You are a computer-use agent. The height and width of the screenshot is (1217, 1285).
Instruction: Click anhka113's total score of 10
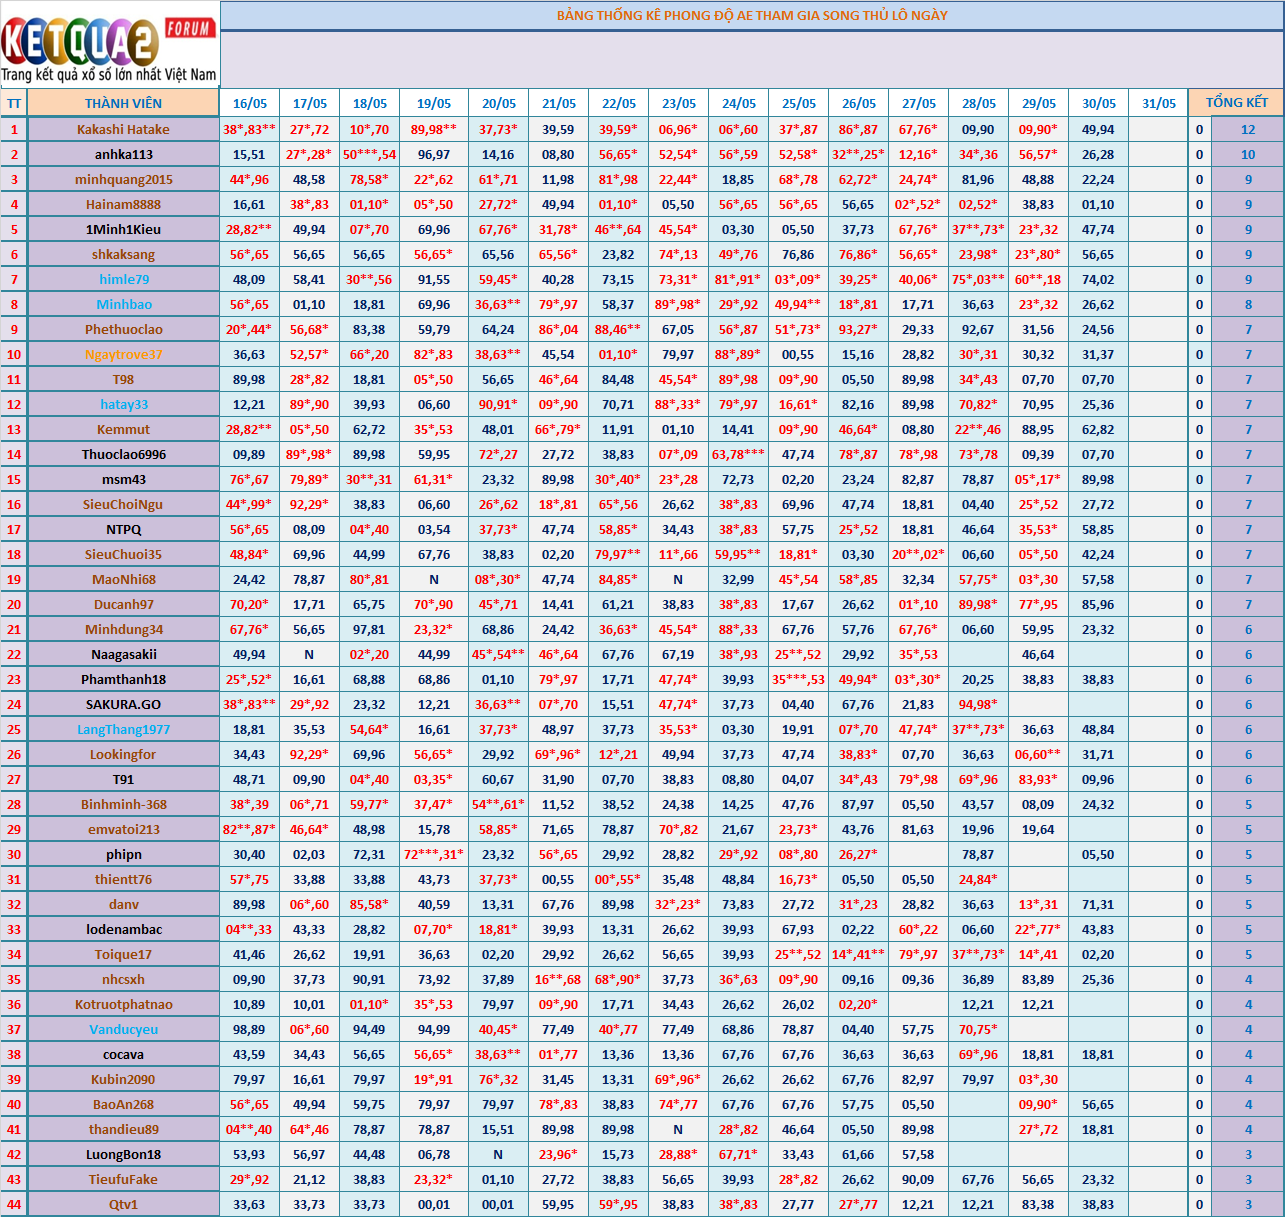pyautogui.click(x=1247, y=154)
